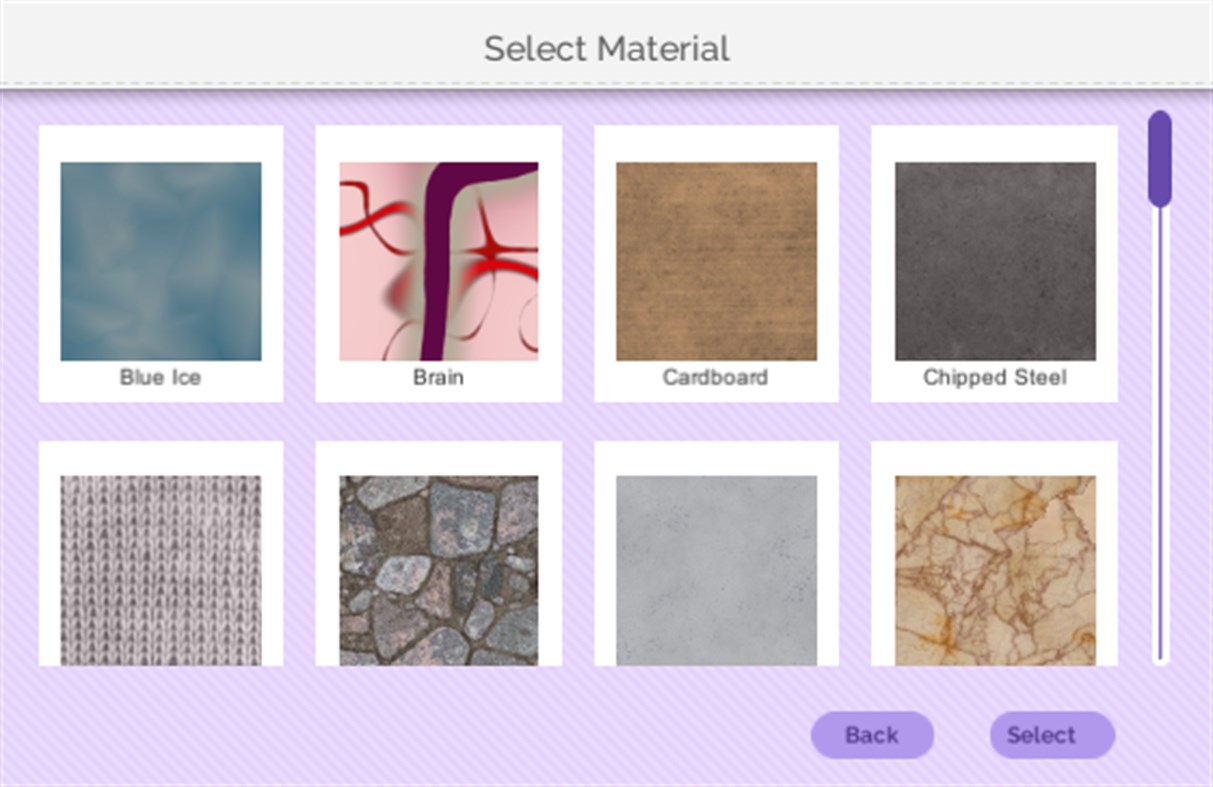1213x787 pixels.
Task: Choose the cracked marble texture tile
Action: (995, 570)
